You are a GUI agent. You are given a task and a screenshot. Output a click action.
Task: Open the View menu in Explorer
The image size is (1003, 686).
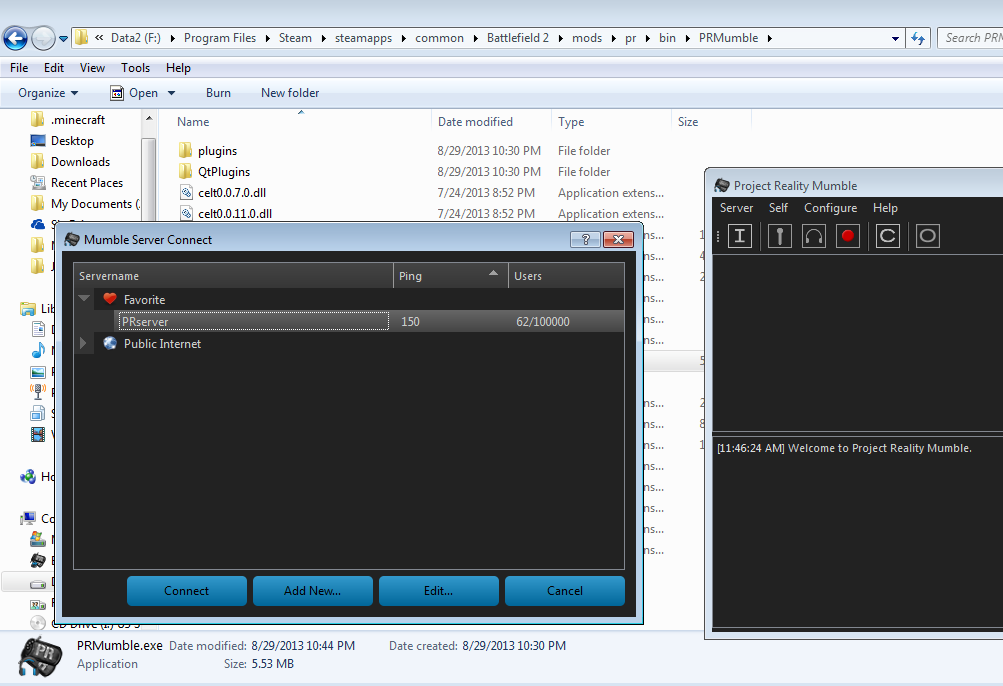92,68
